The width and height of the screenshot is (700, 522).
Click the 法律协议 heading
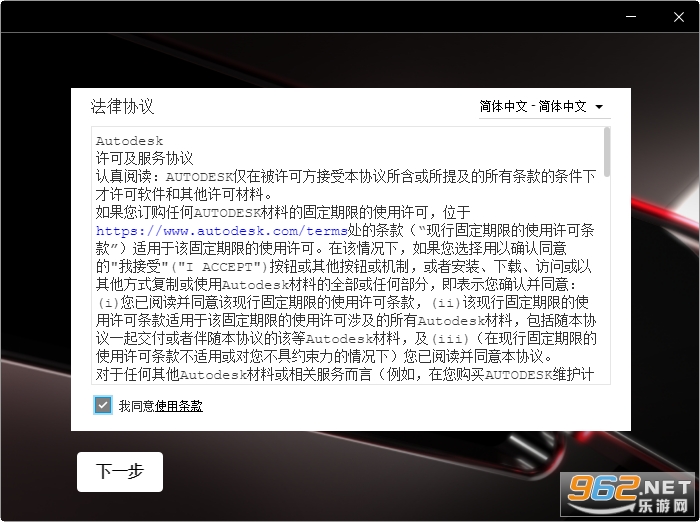(122, 106)
